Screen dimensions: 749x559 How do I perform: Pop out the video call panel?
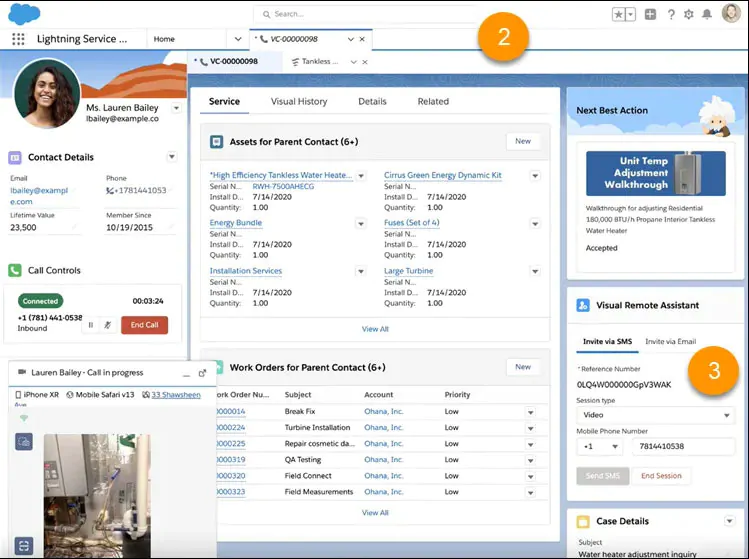point(202,373)
